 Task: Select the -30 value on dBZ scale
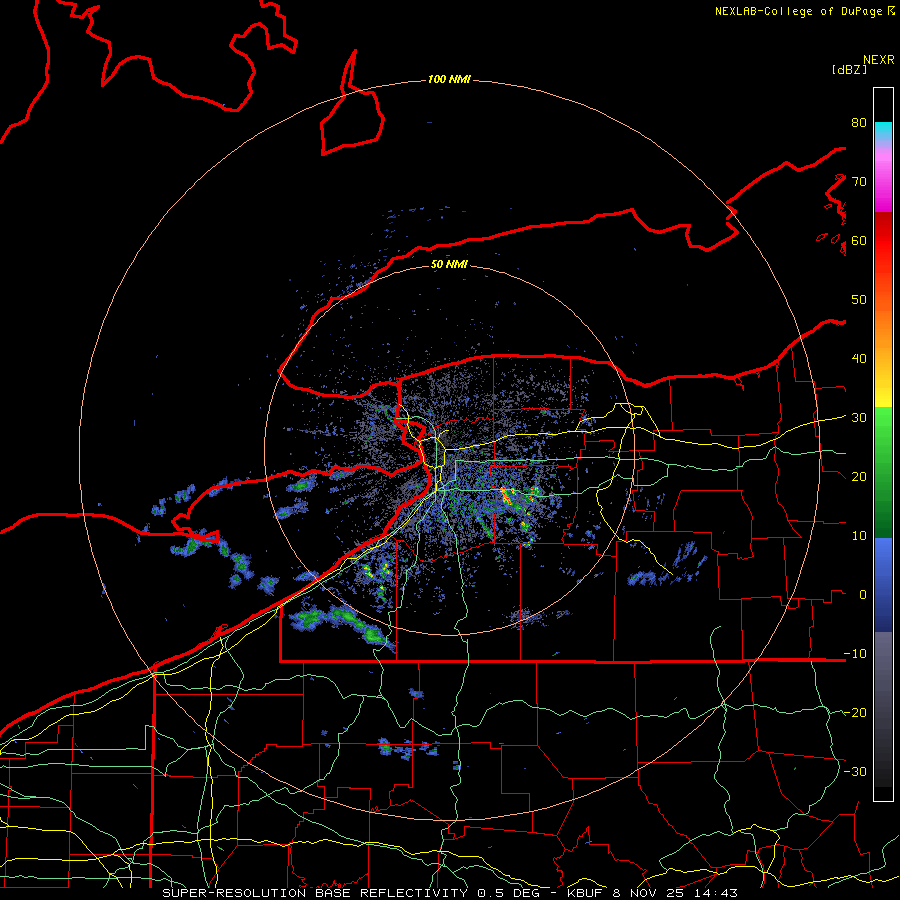(x=855, y=772)
